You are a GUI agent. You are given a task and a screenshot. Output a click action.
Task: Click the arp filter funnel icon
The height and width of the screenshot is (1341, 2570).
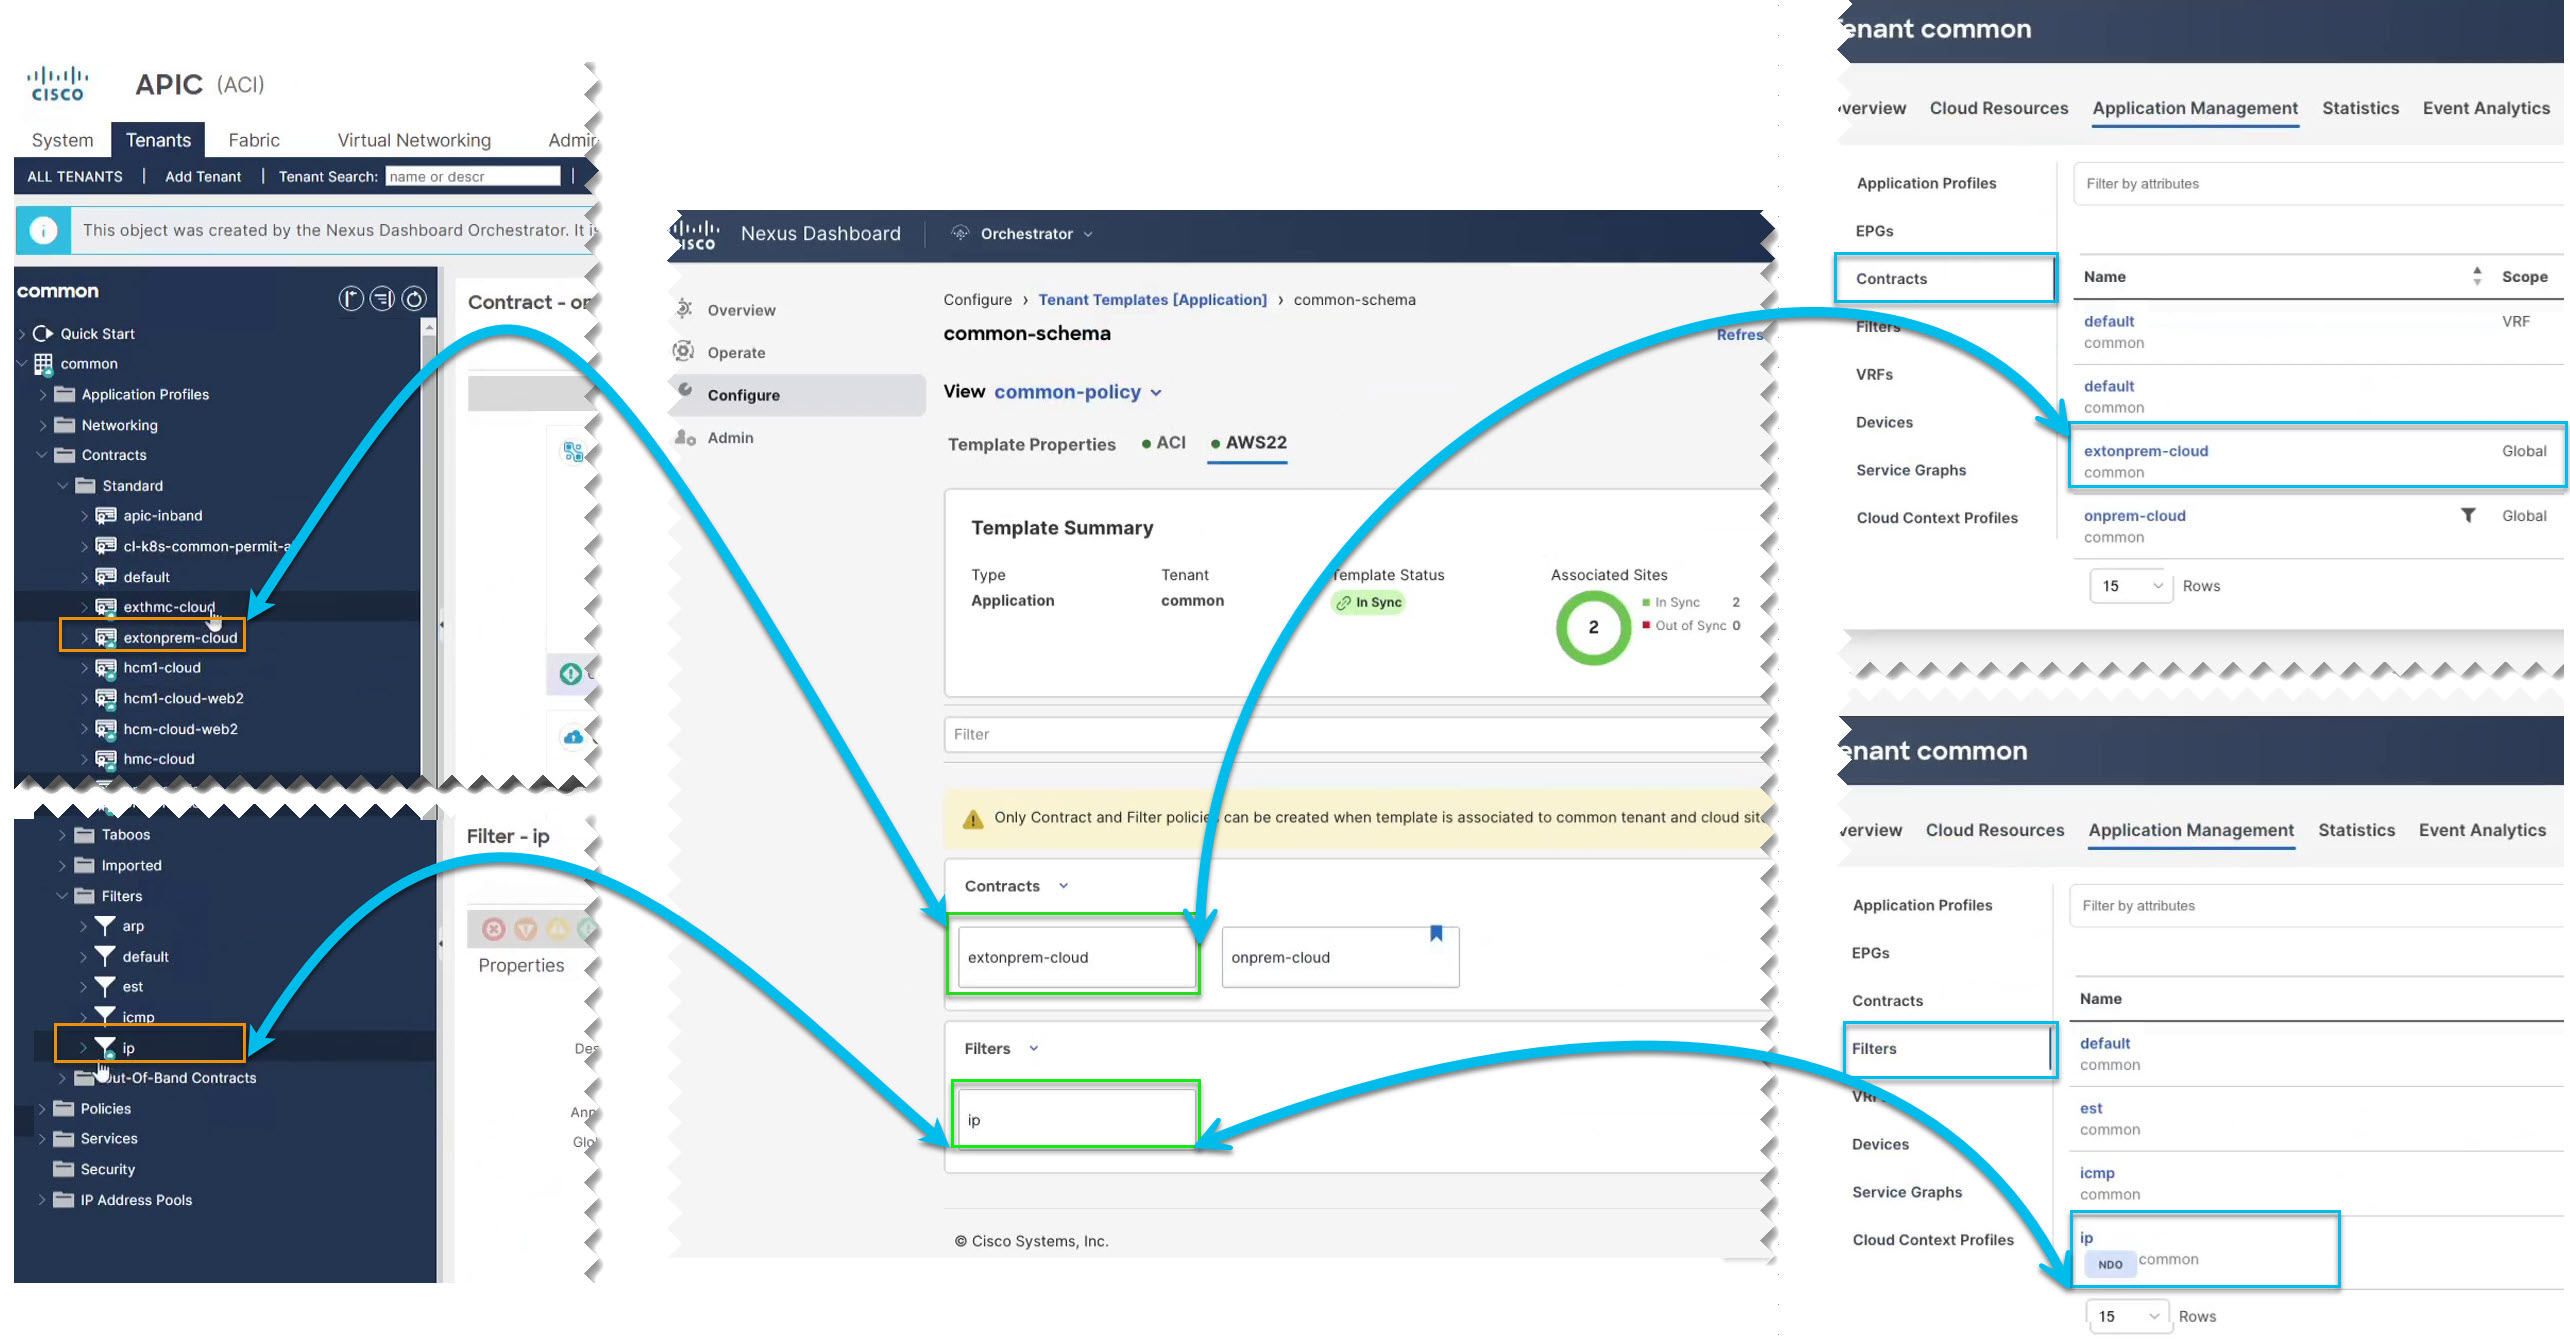[104, 926]
